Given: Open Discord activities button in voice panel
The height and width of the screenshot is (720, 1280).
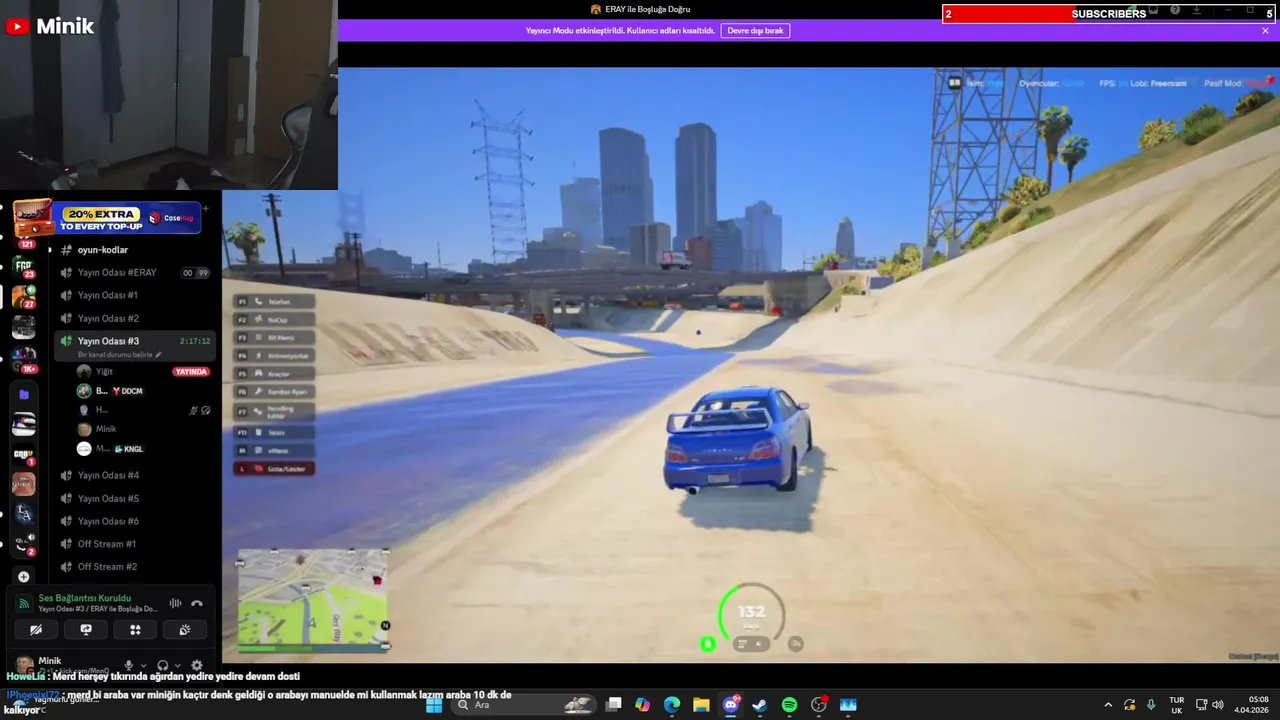Looking at the screenshot, I should click(x=135, y=630).
